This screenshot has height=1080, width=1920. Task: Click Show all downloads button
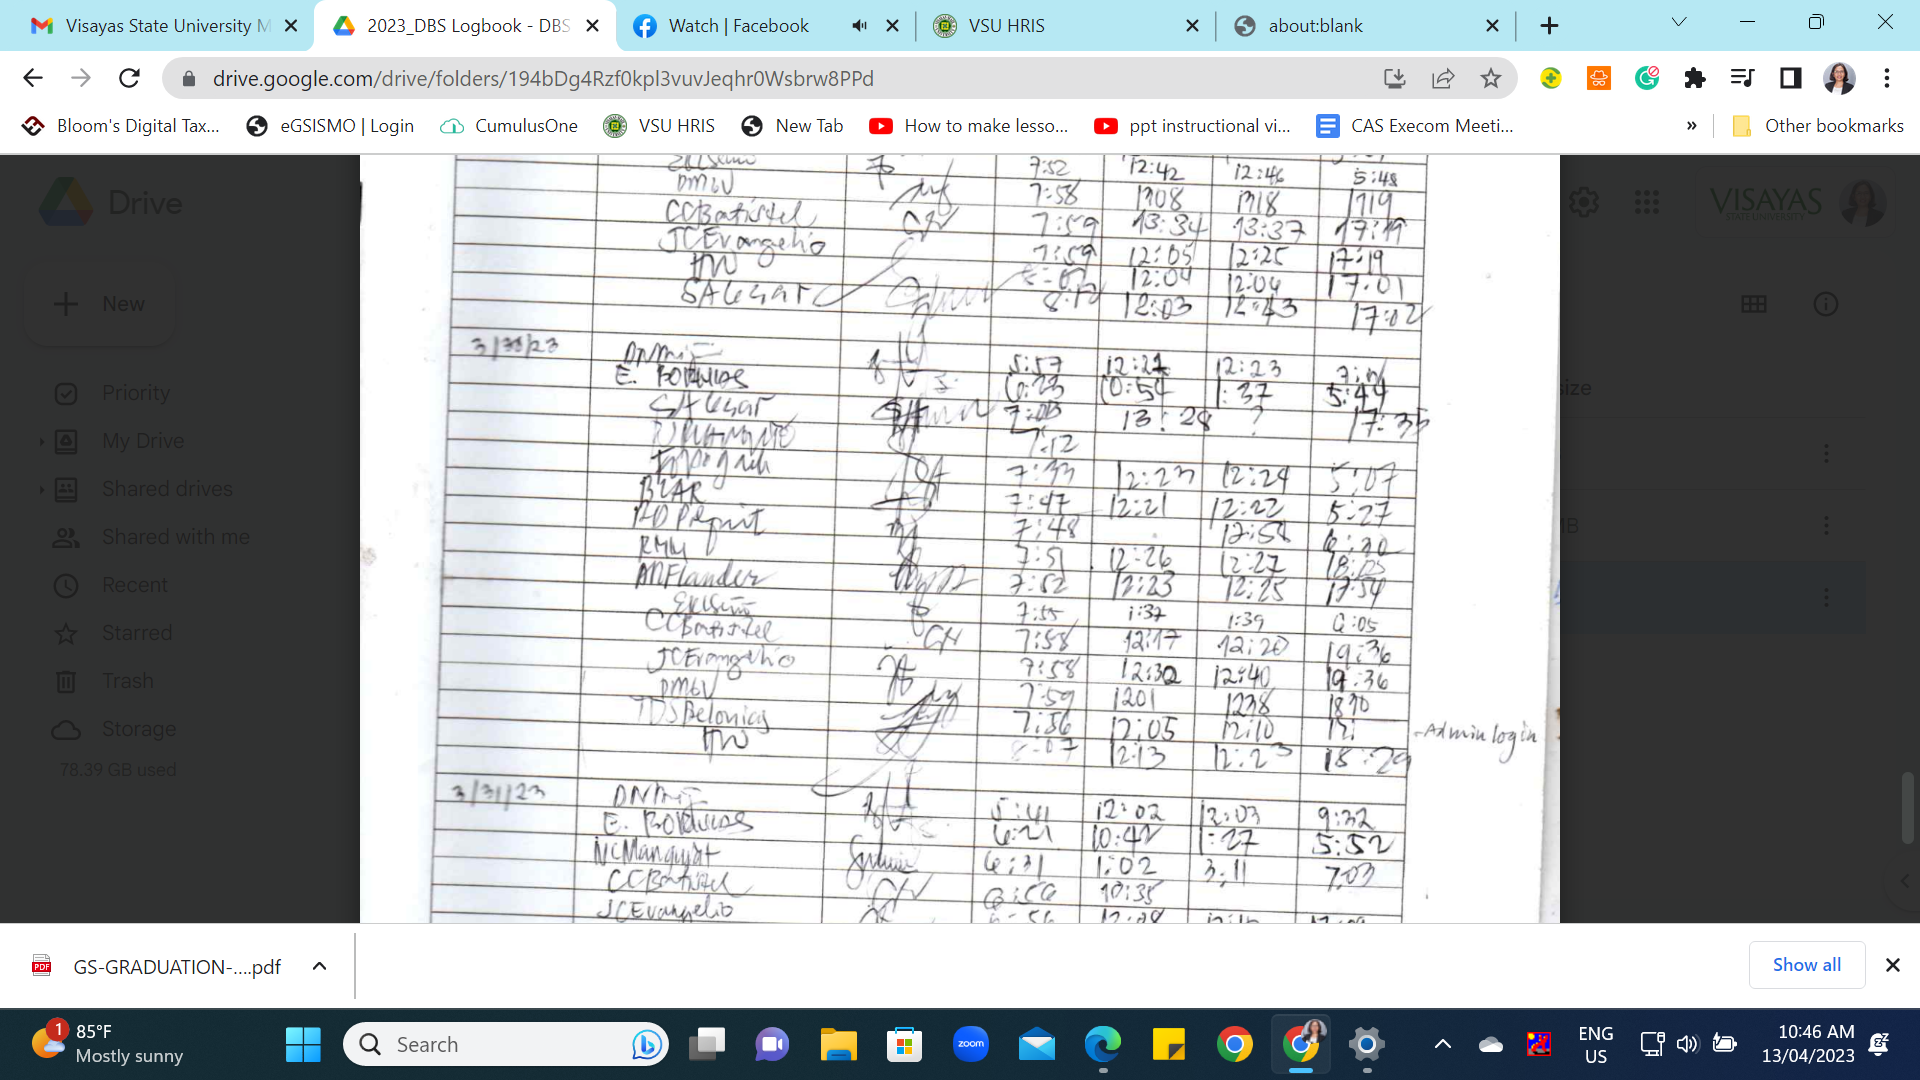[x=1806, y=965]
